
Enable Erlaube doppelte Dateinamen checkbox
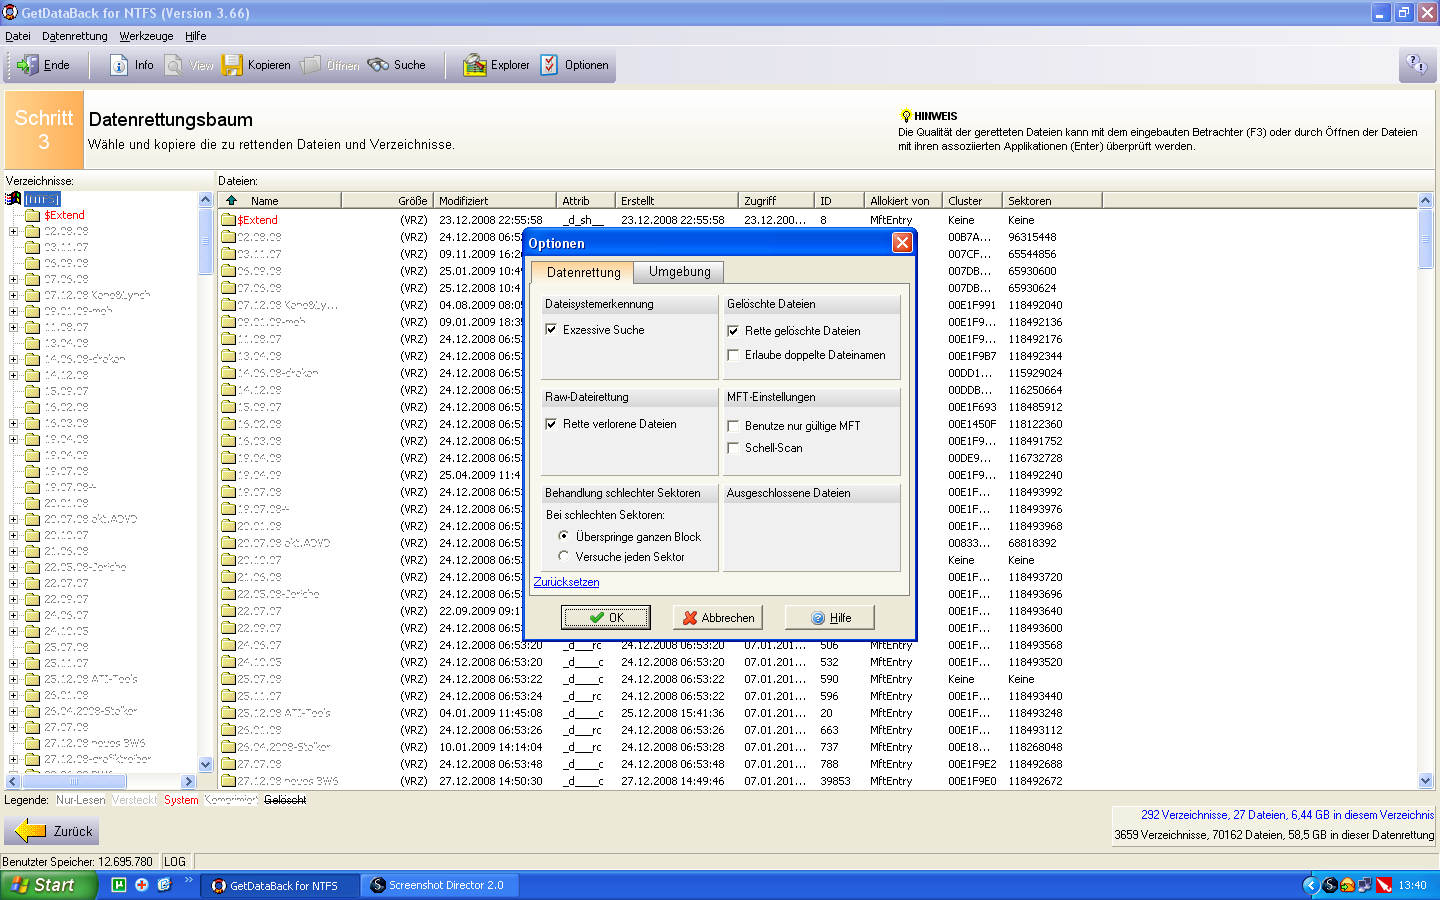coord(733,355)
